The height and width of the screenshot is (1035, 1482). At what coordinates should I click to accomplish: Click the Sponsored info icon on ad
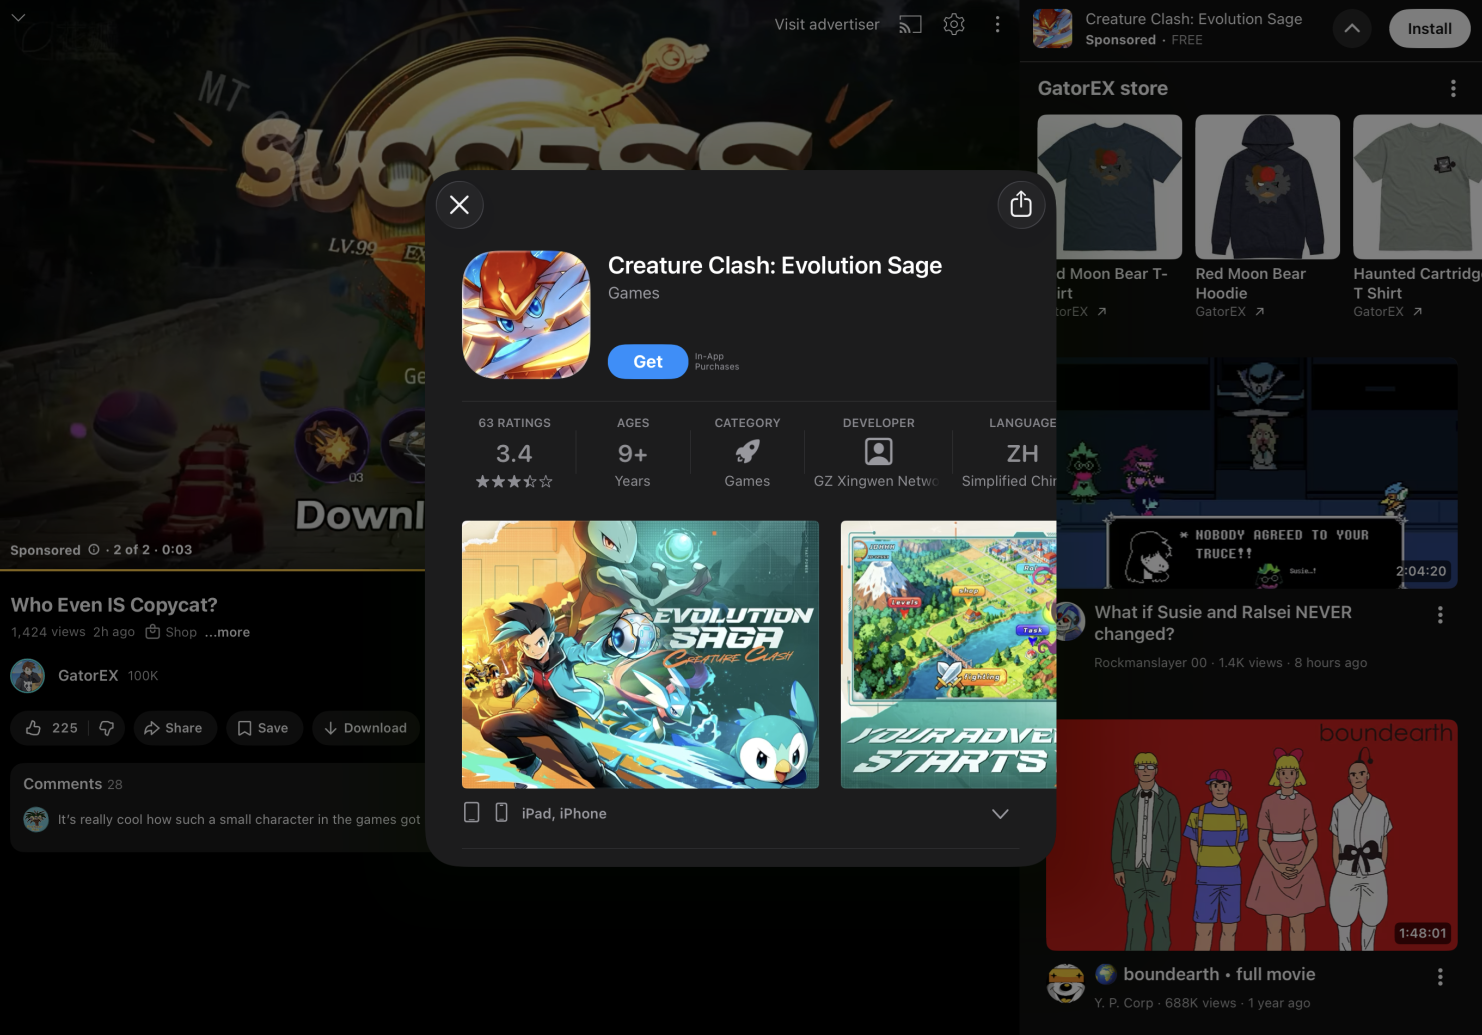click(x=94, y=550)
